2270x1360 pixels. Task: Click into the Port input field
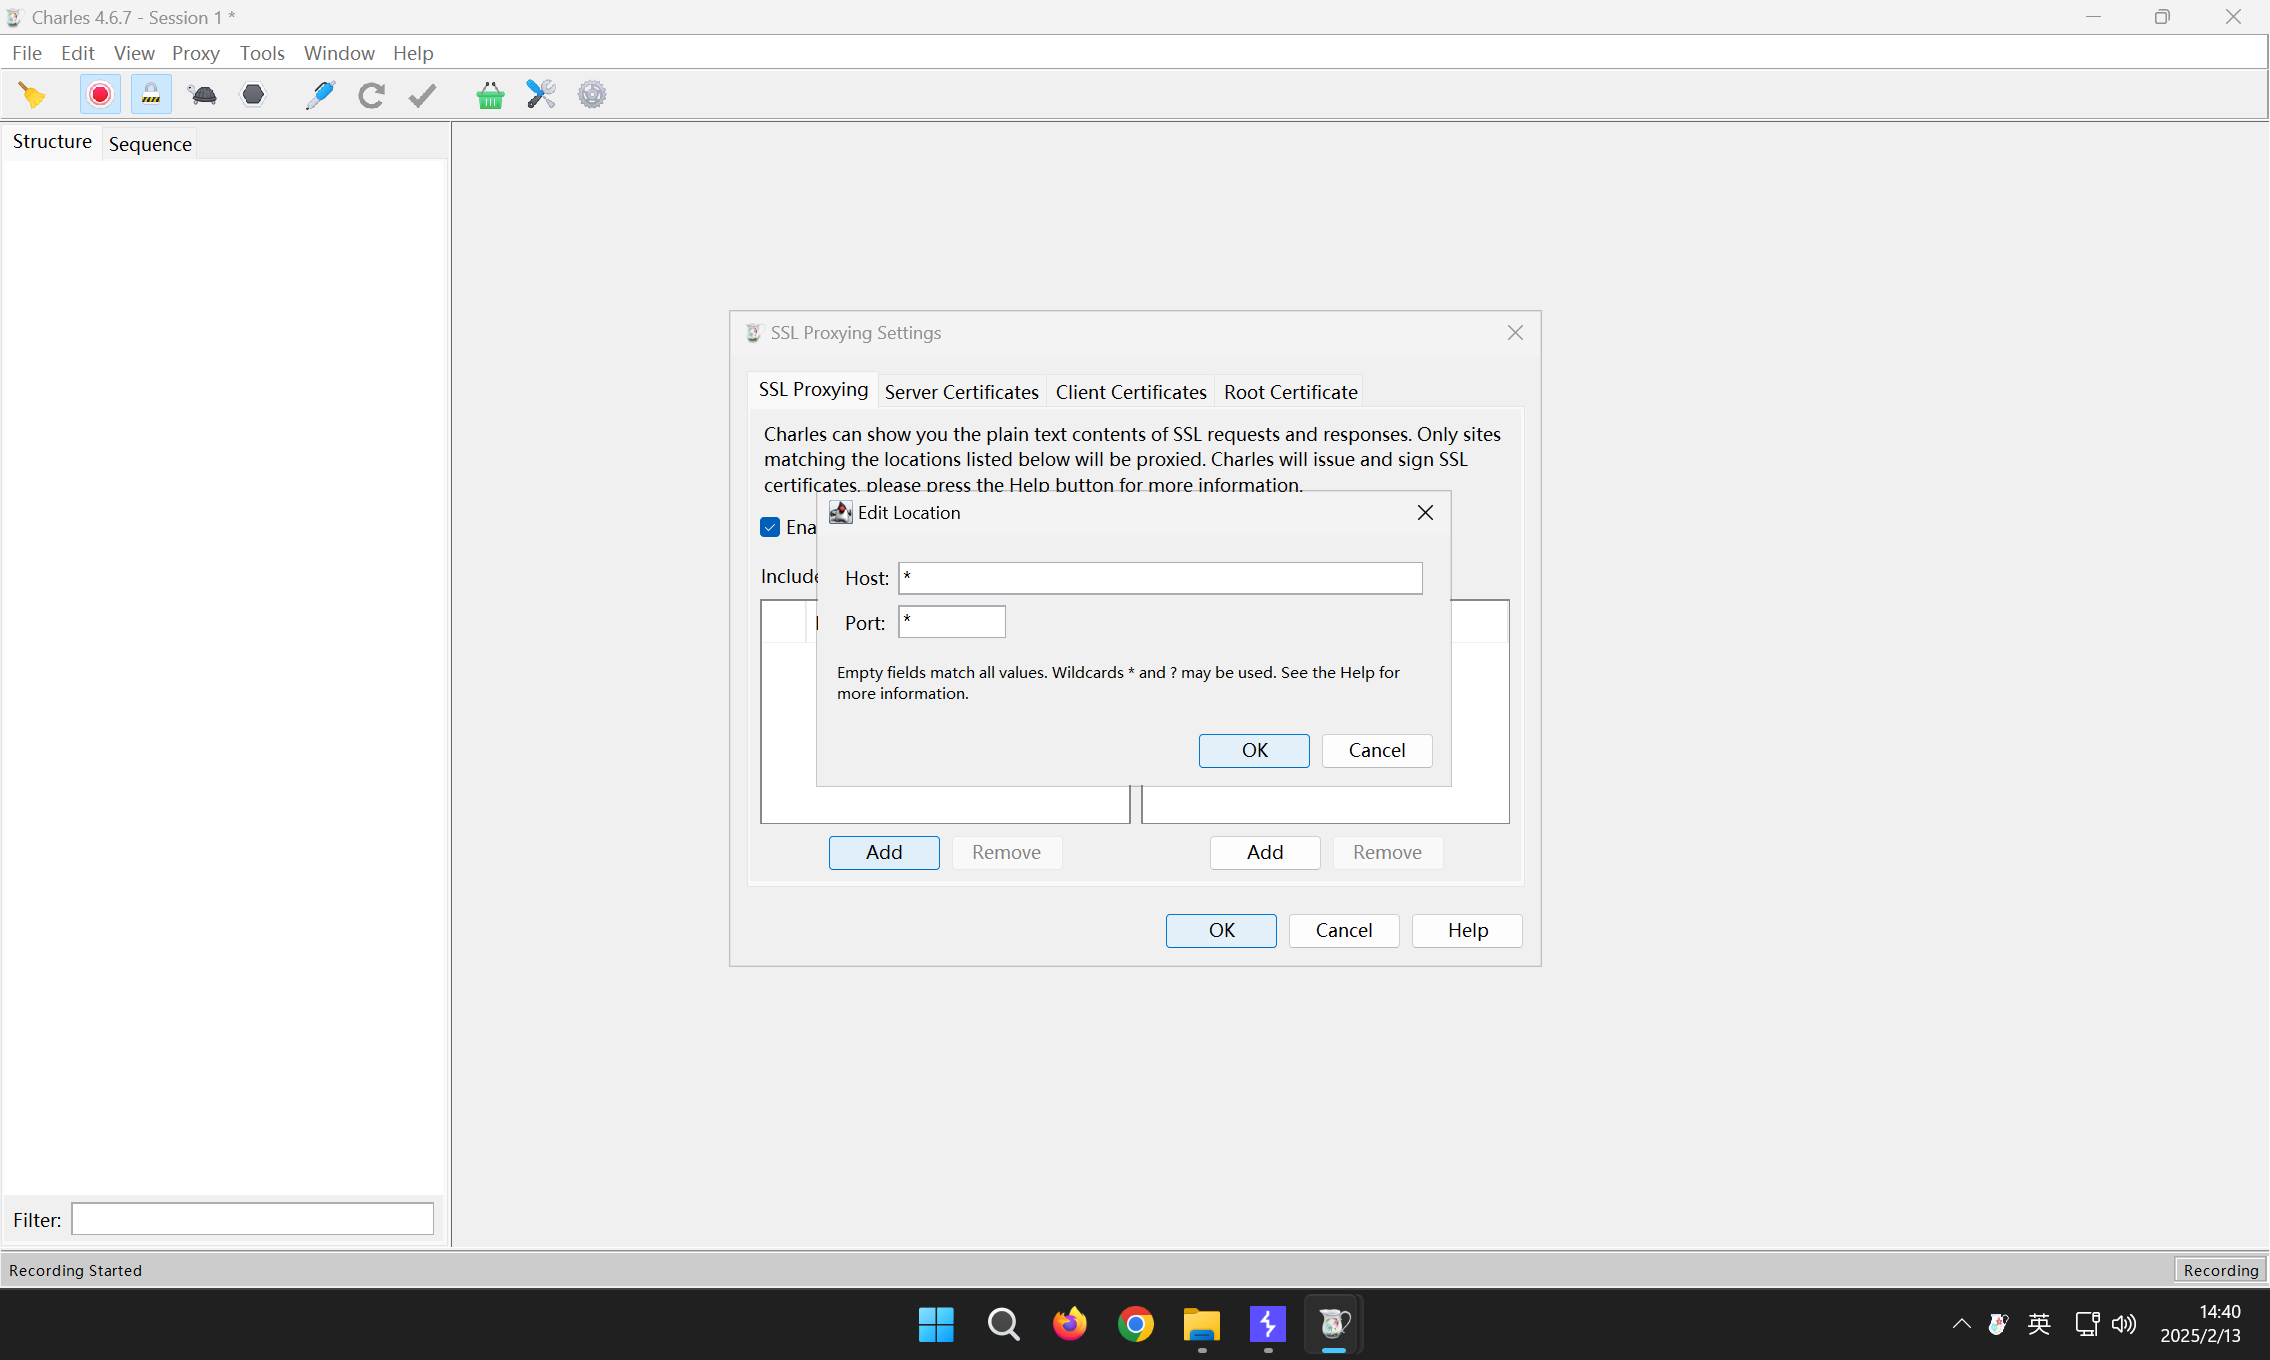[x=951, y=622]
